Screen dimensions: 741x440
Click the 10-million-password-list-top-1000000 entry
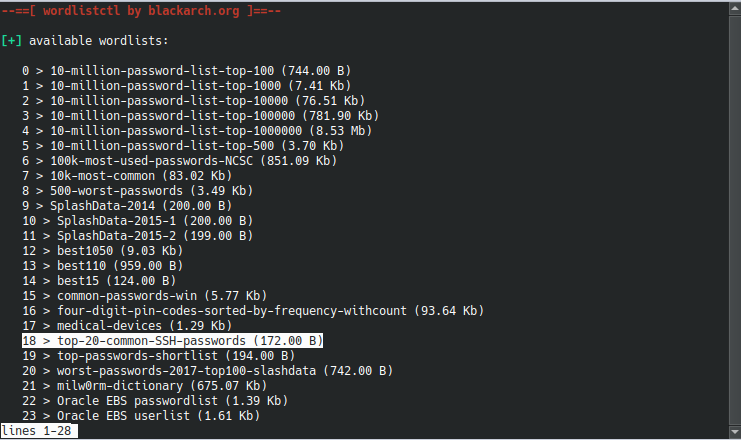coord(197,131)
